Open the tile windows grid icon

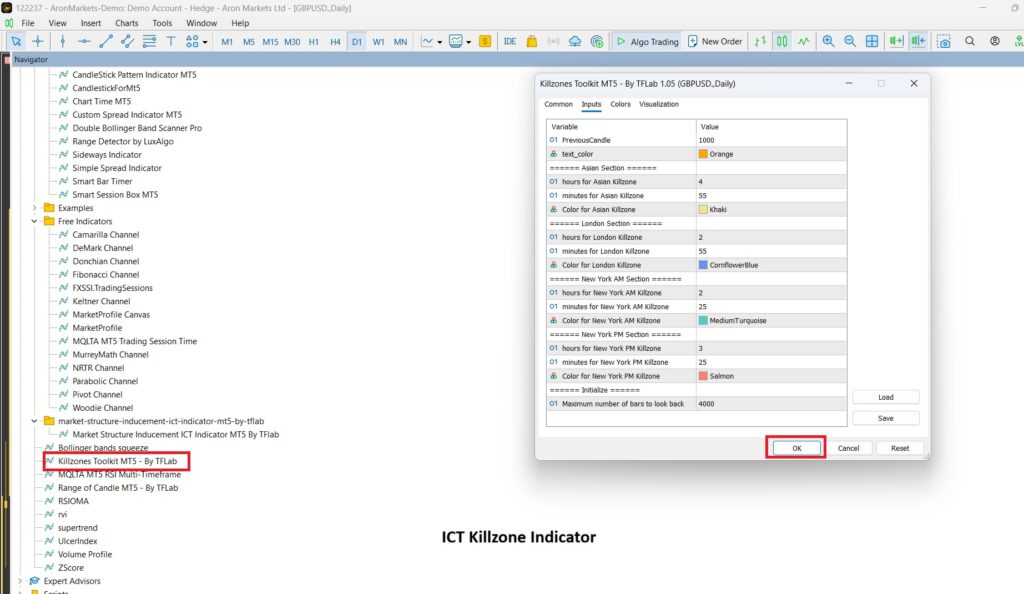872,41
